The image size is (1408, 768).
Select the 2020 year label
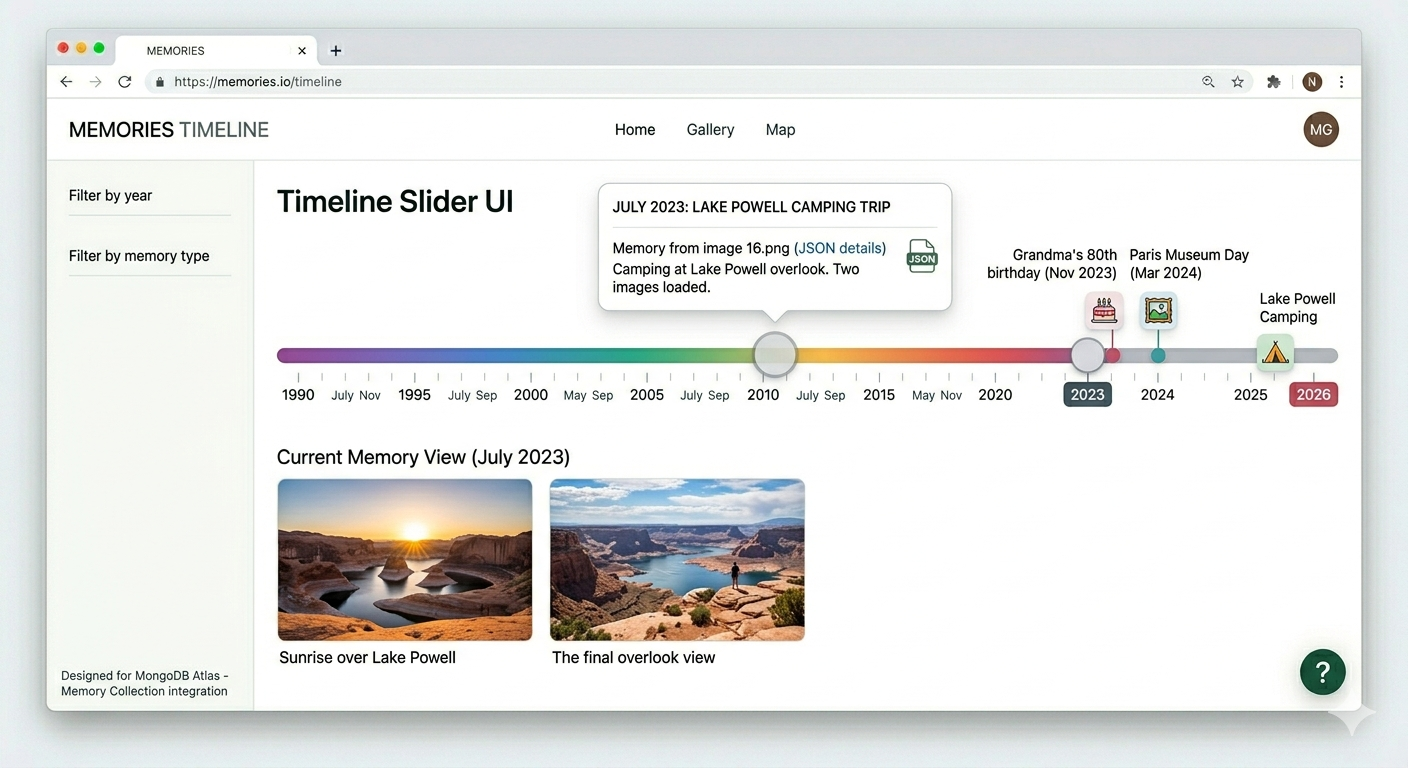click(995, 394)
